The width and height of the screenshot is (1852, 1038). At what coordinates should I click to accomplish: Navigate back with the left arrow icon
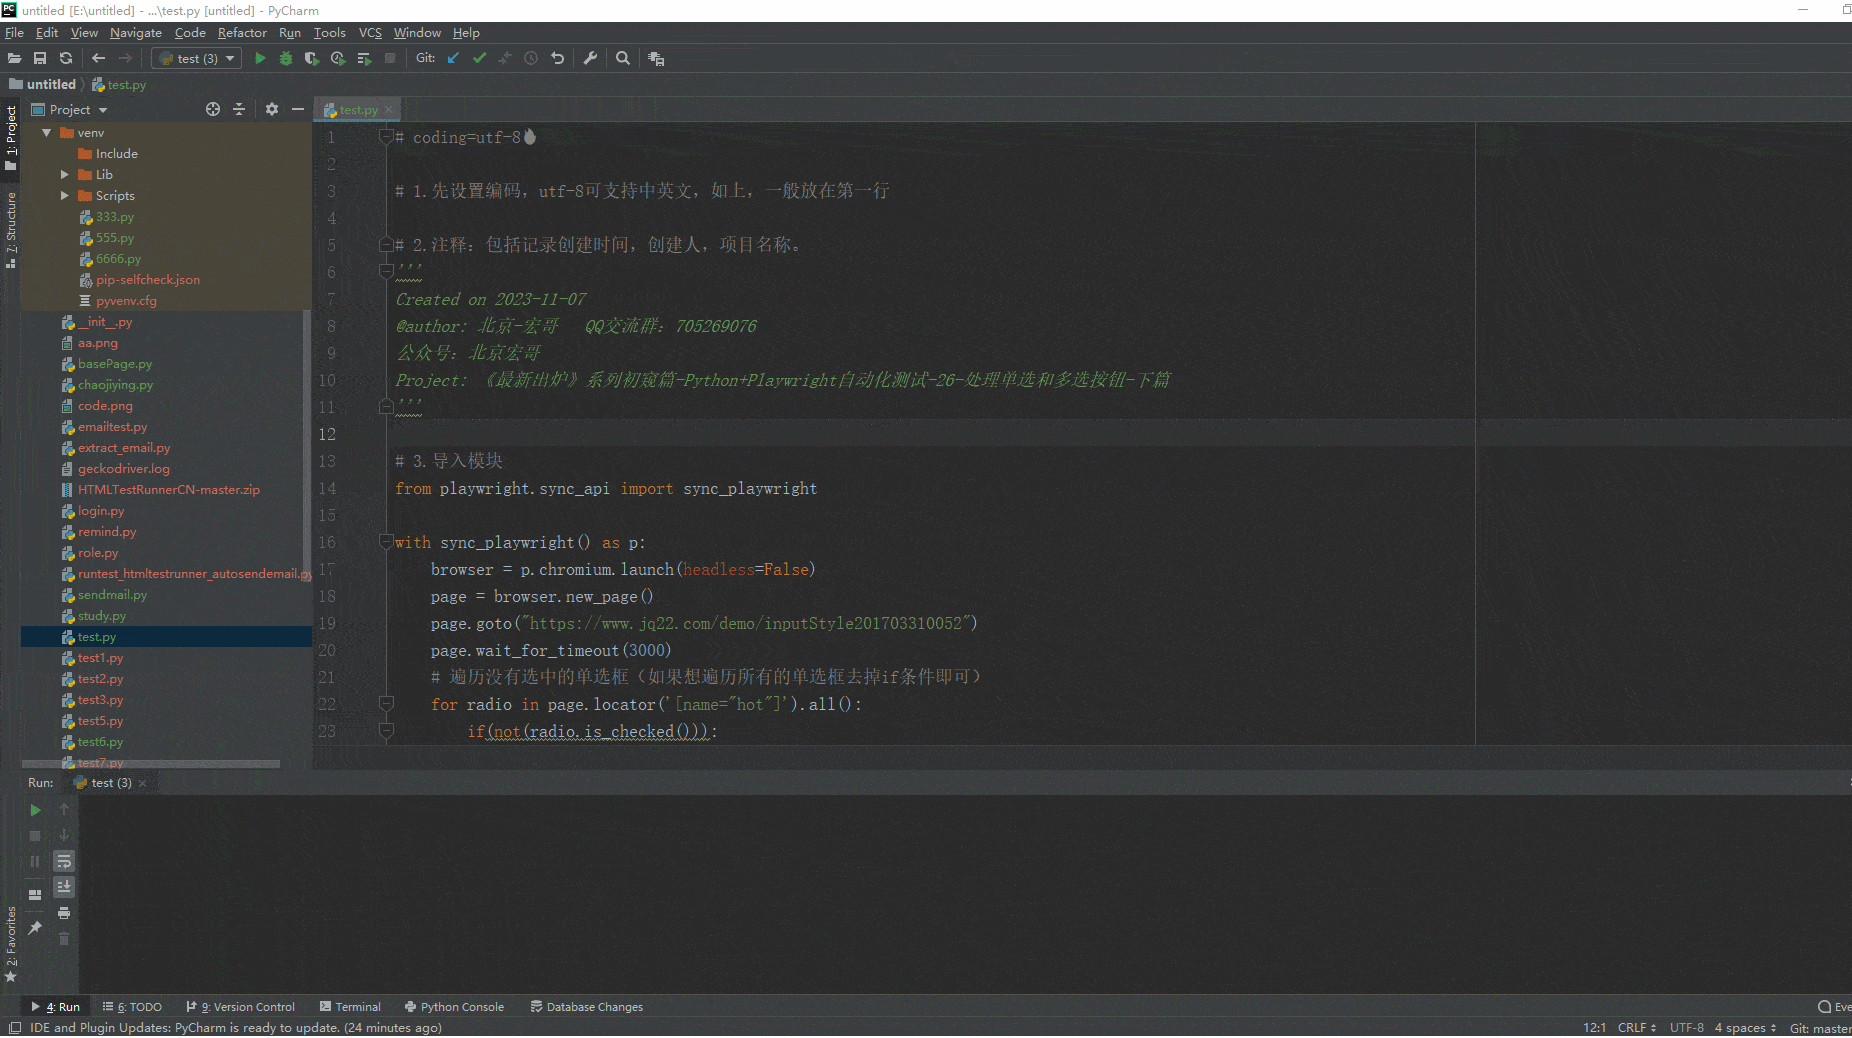pos(98,58)
